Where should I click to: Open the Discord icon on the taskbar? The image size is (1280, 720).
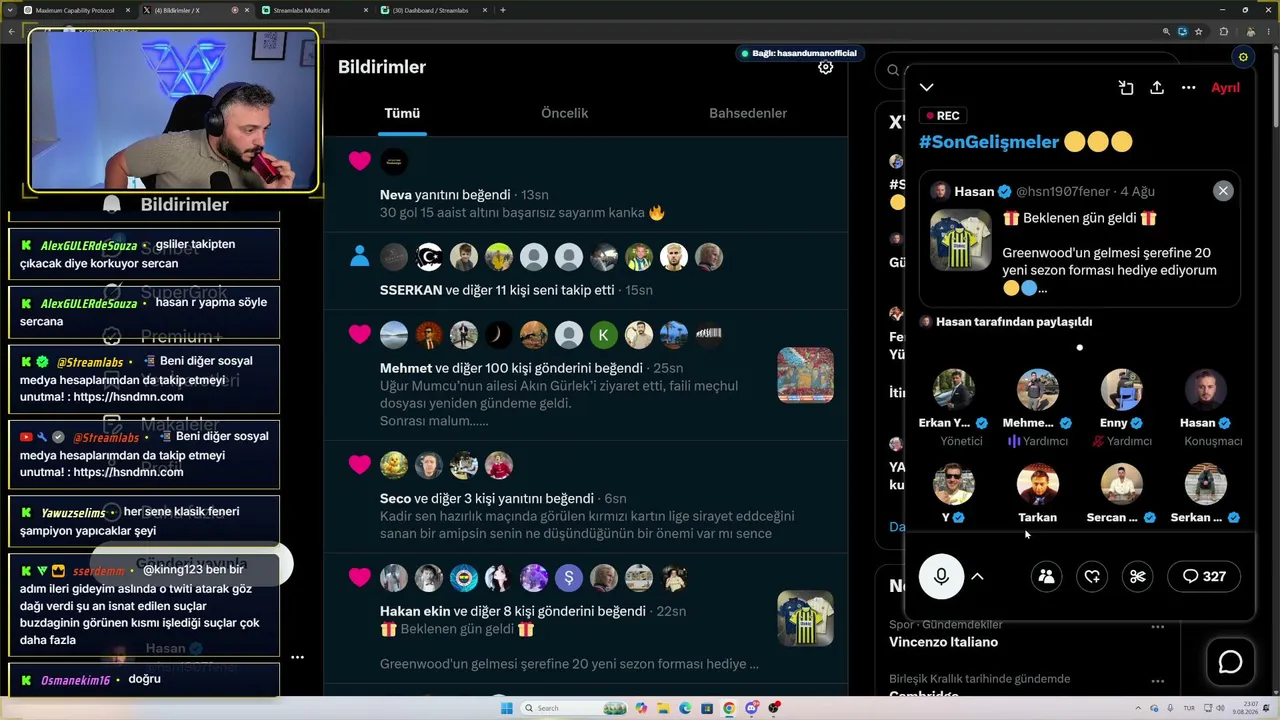pyautogui.click(x=751, y=708)
